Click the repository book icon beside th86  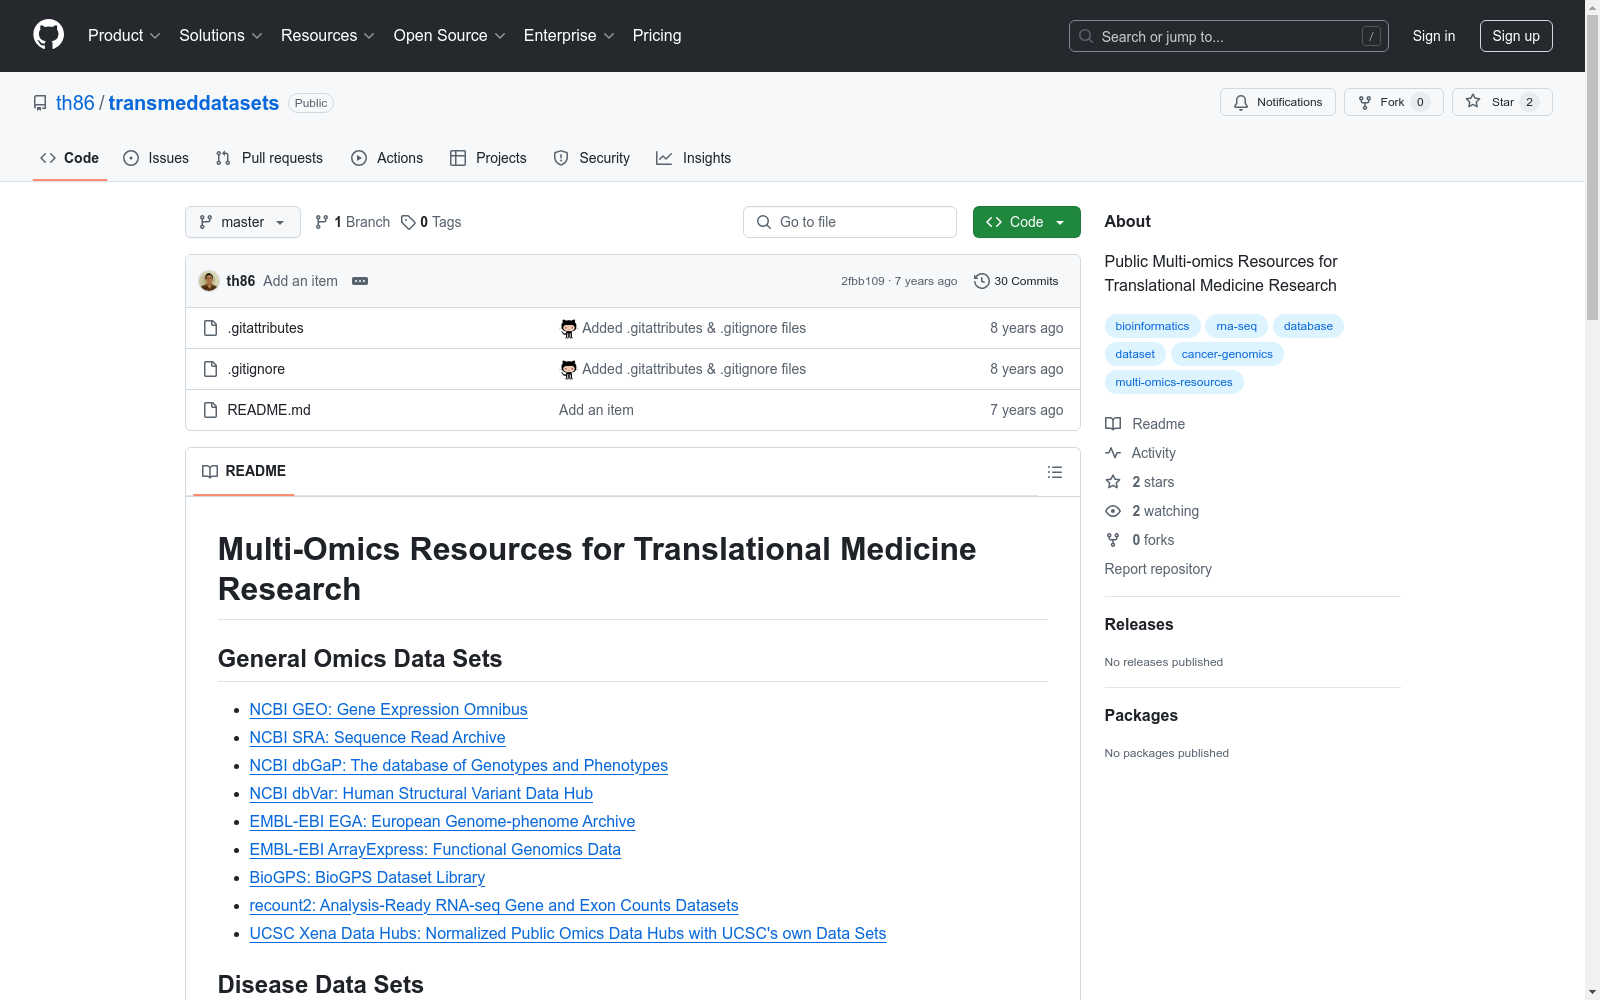40,103
